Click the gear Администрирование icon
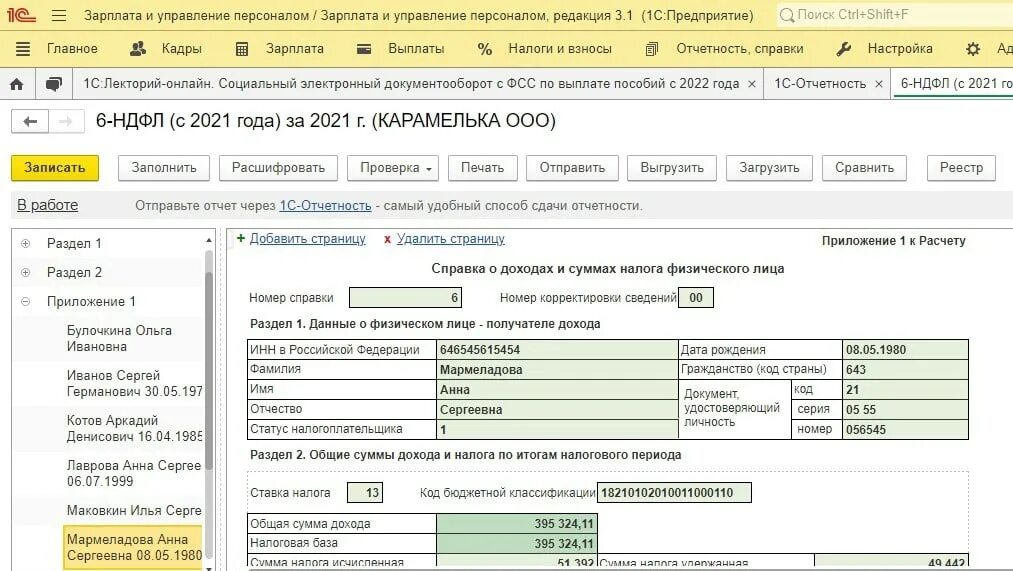 (973, 49)
